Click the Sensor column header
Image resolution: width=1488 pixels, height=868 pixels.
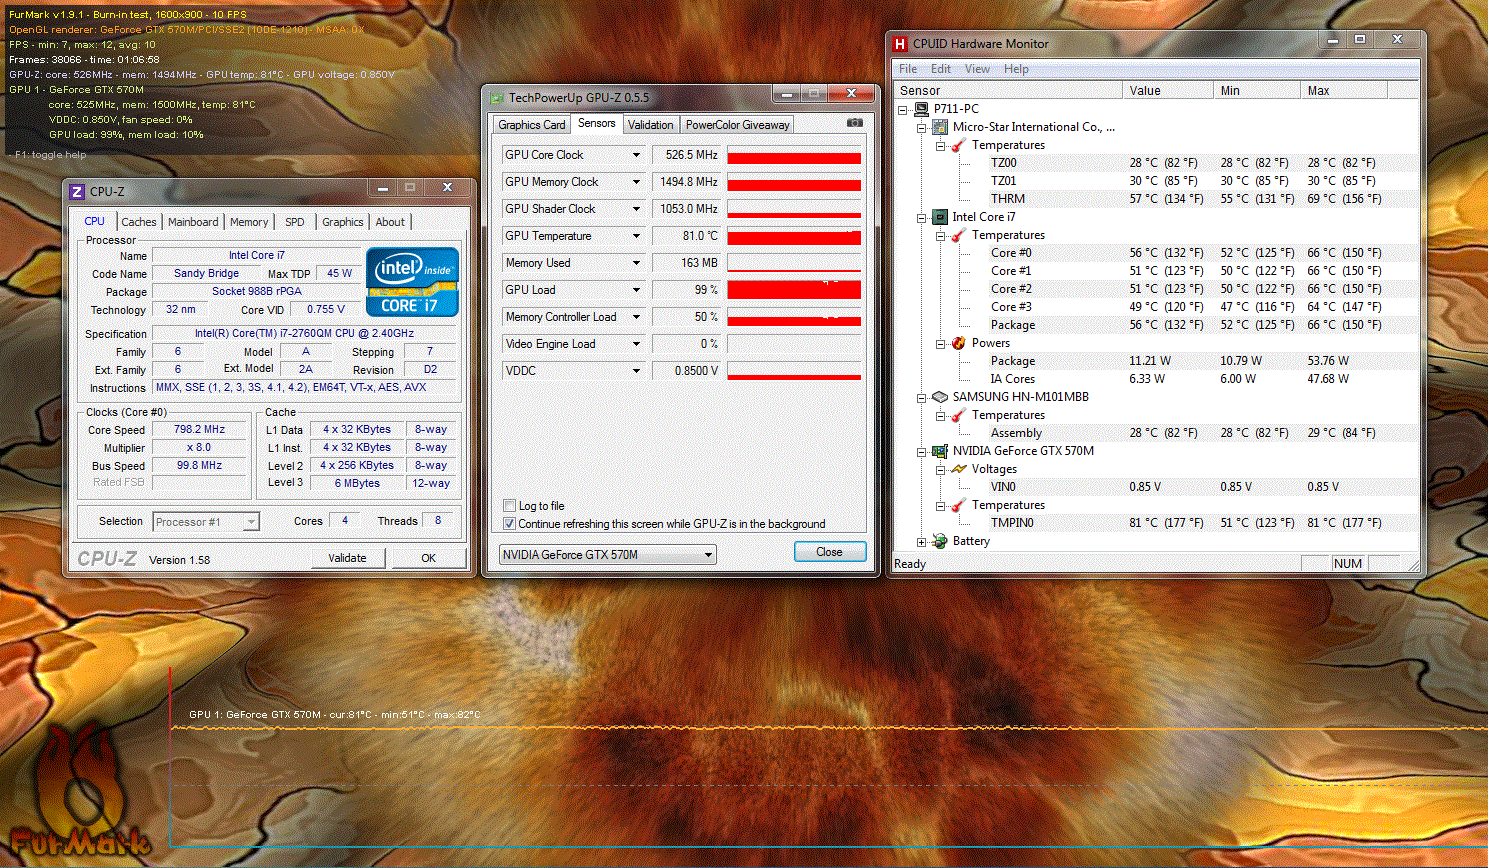[1009, 90]
